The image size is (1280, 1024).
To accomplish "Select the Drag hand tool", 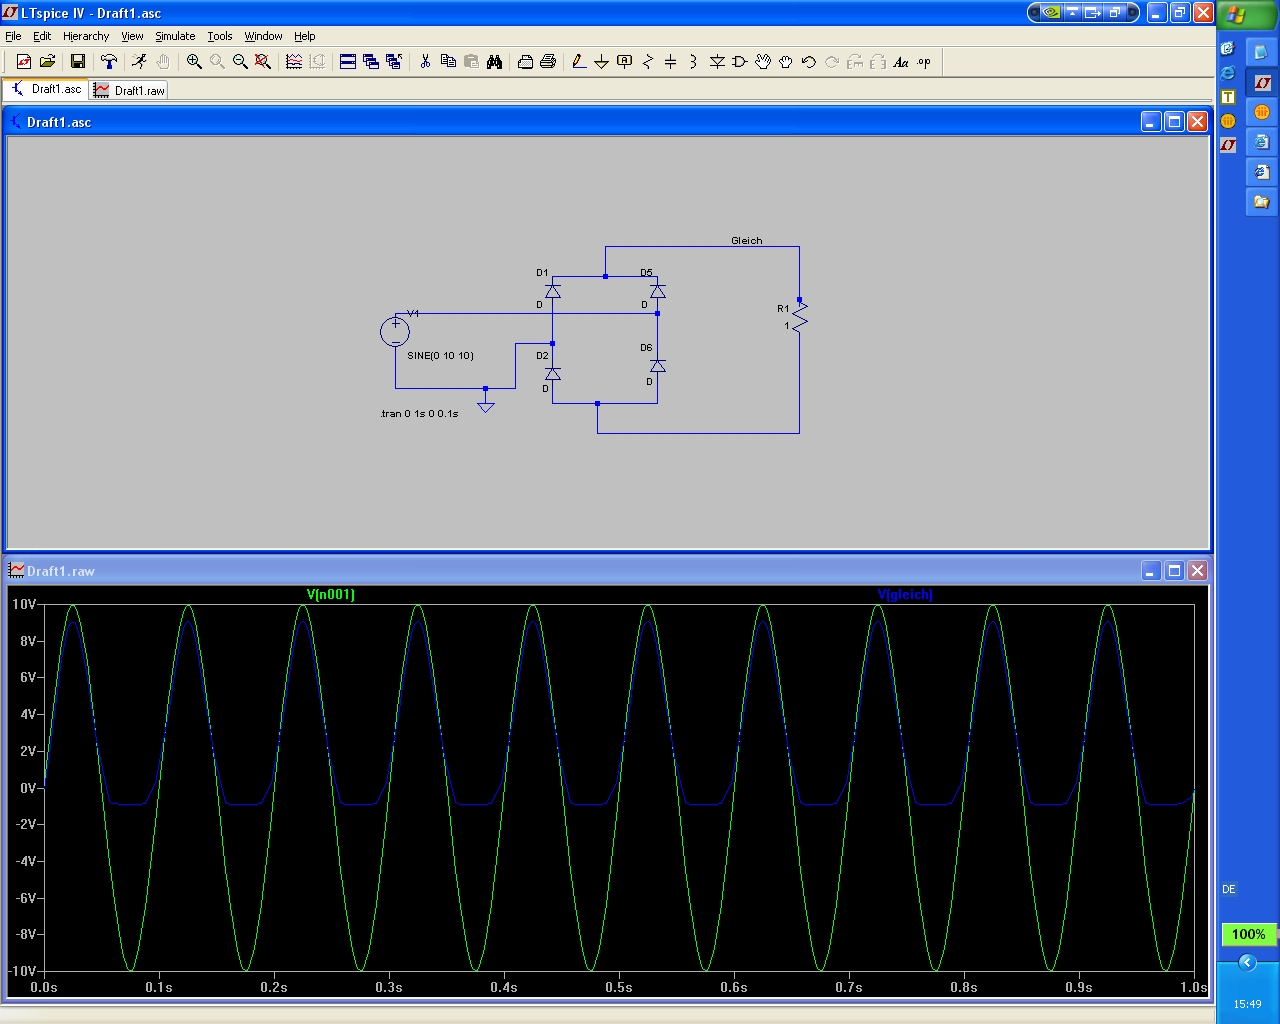I will point(786,62).
